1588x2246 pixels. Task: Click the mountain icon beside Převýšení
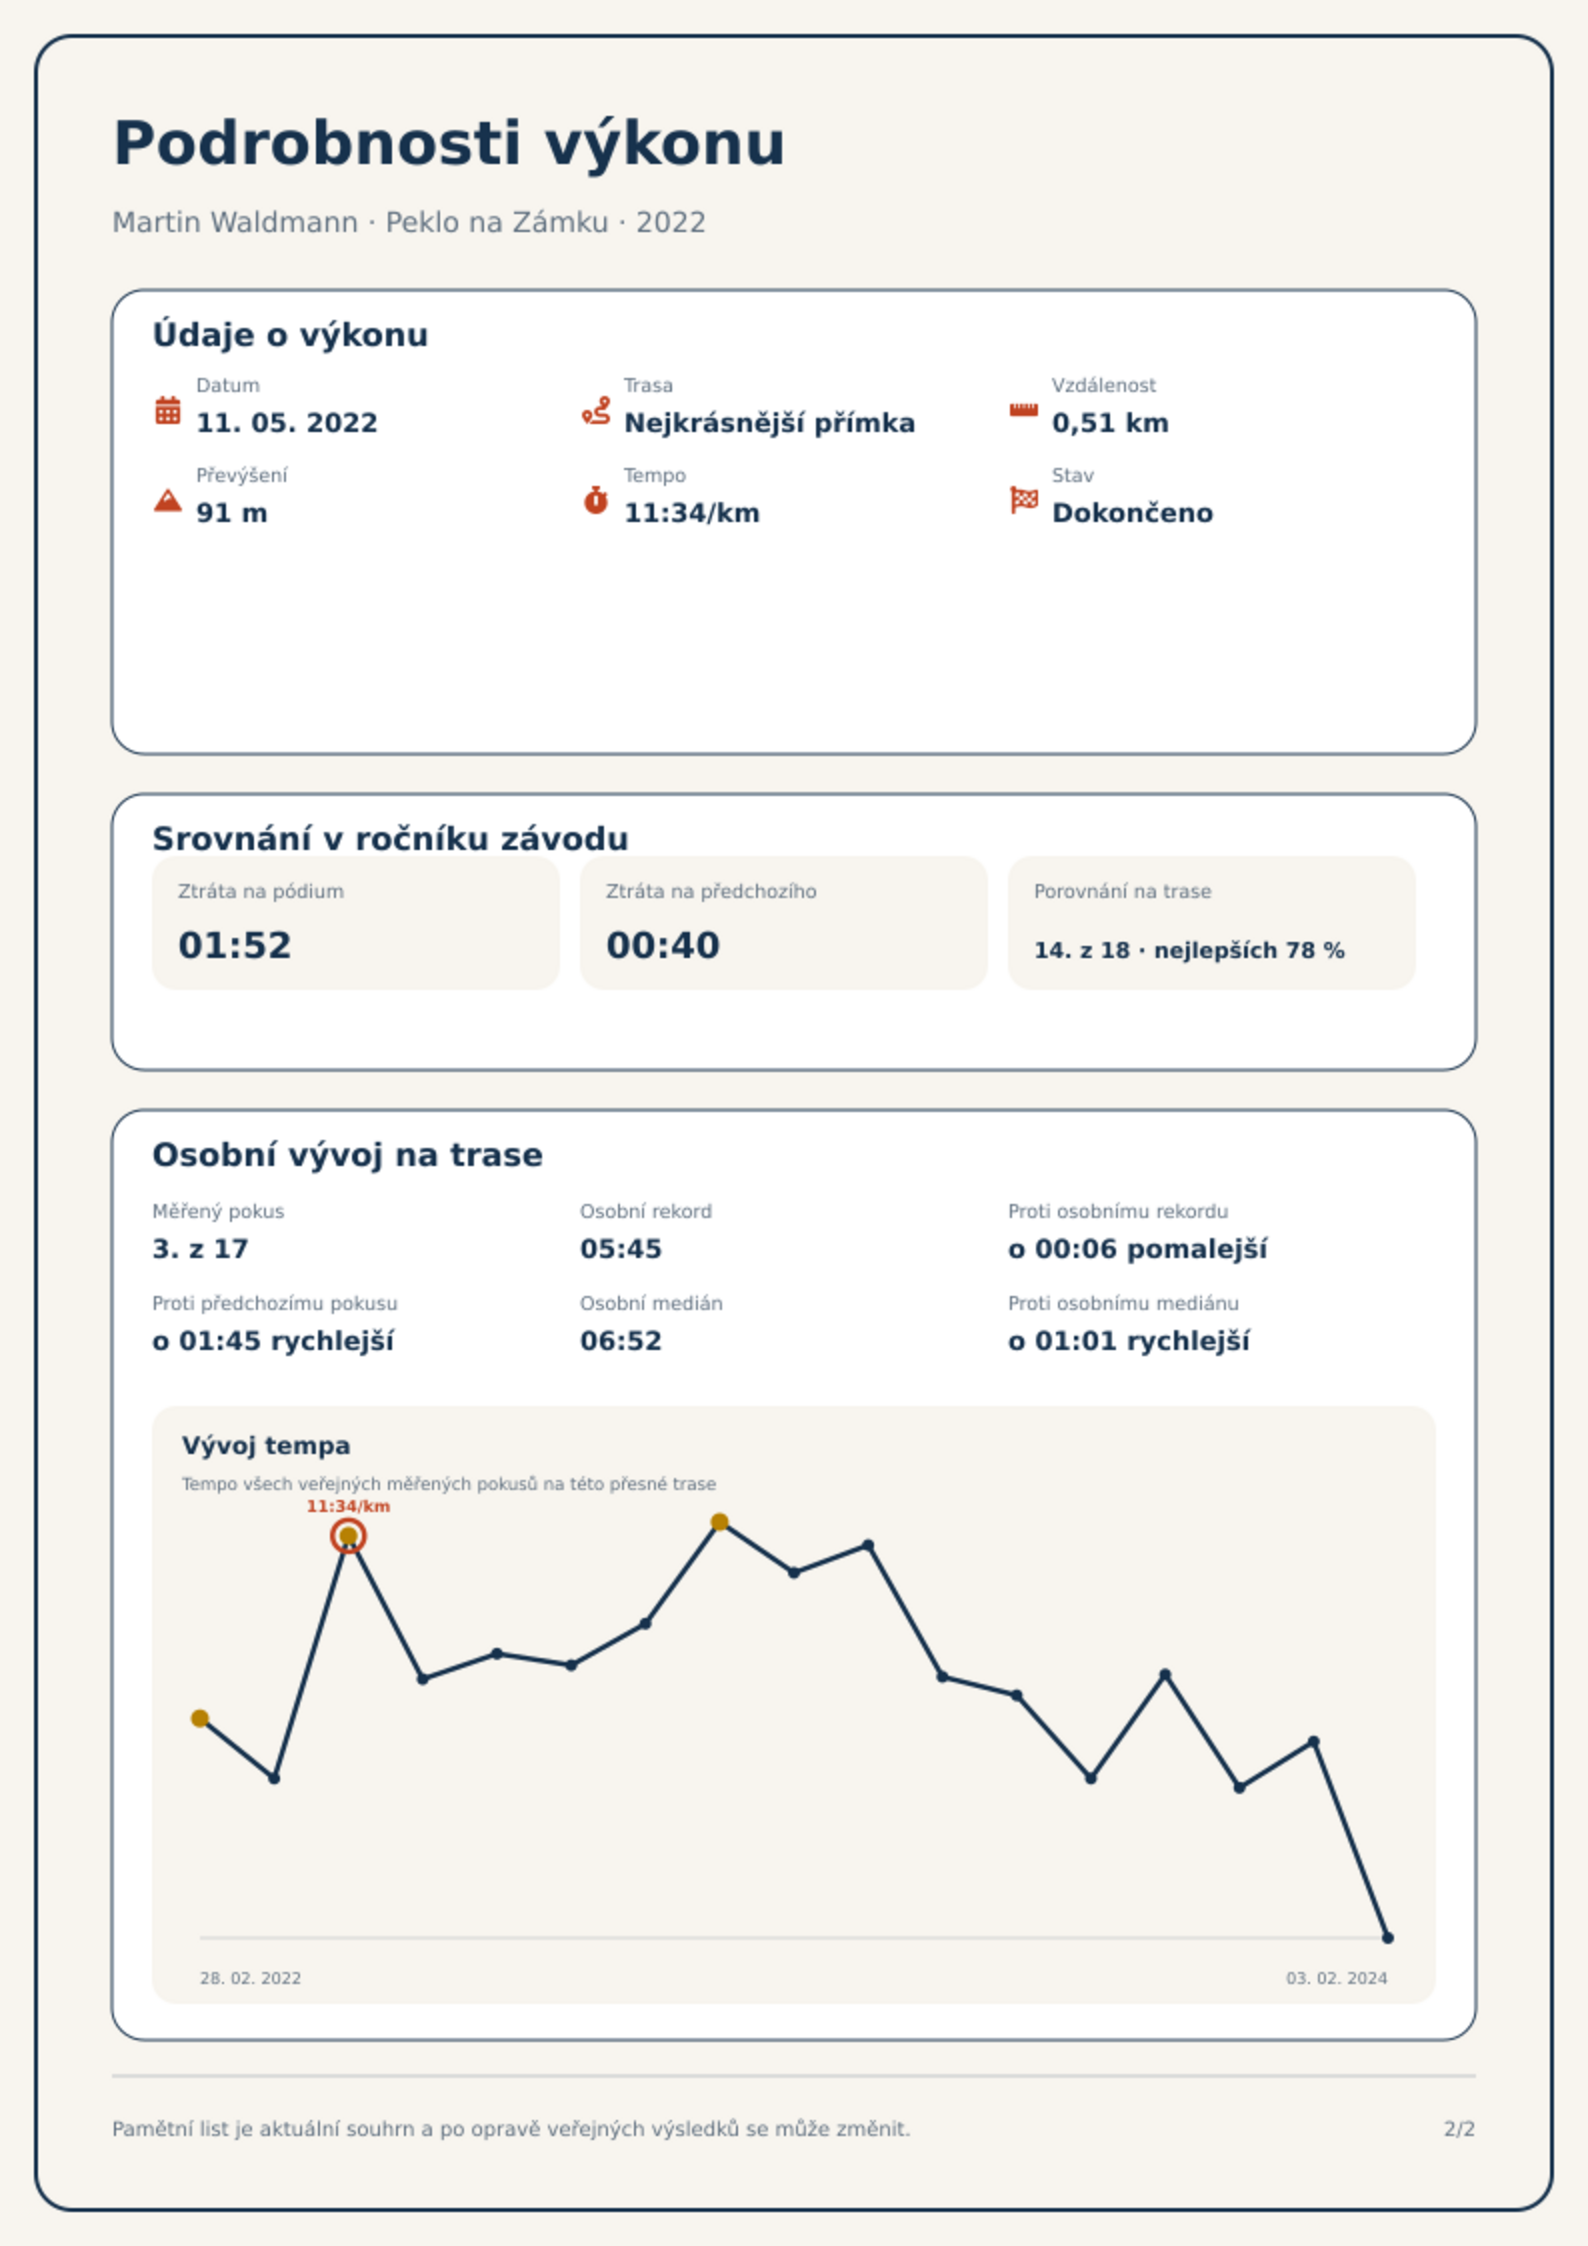click(168, 500)
